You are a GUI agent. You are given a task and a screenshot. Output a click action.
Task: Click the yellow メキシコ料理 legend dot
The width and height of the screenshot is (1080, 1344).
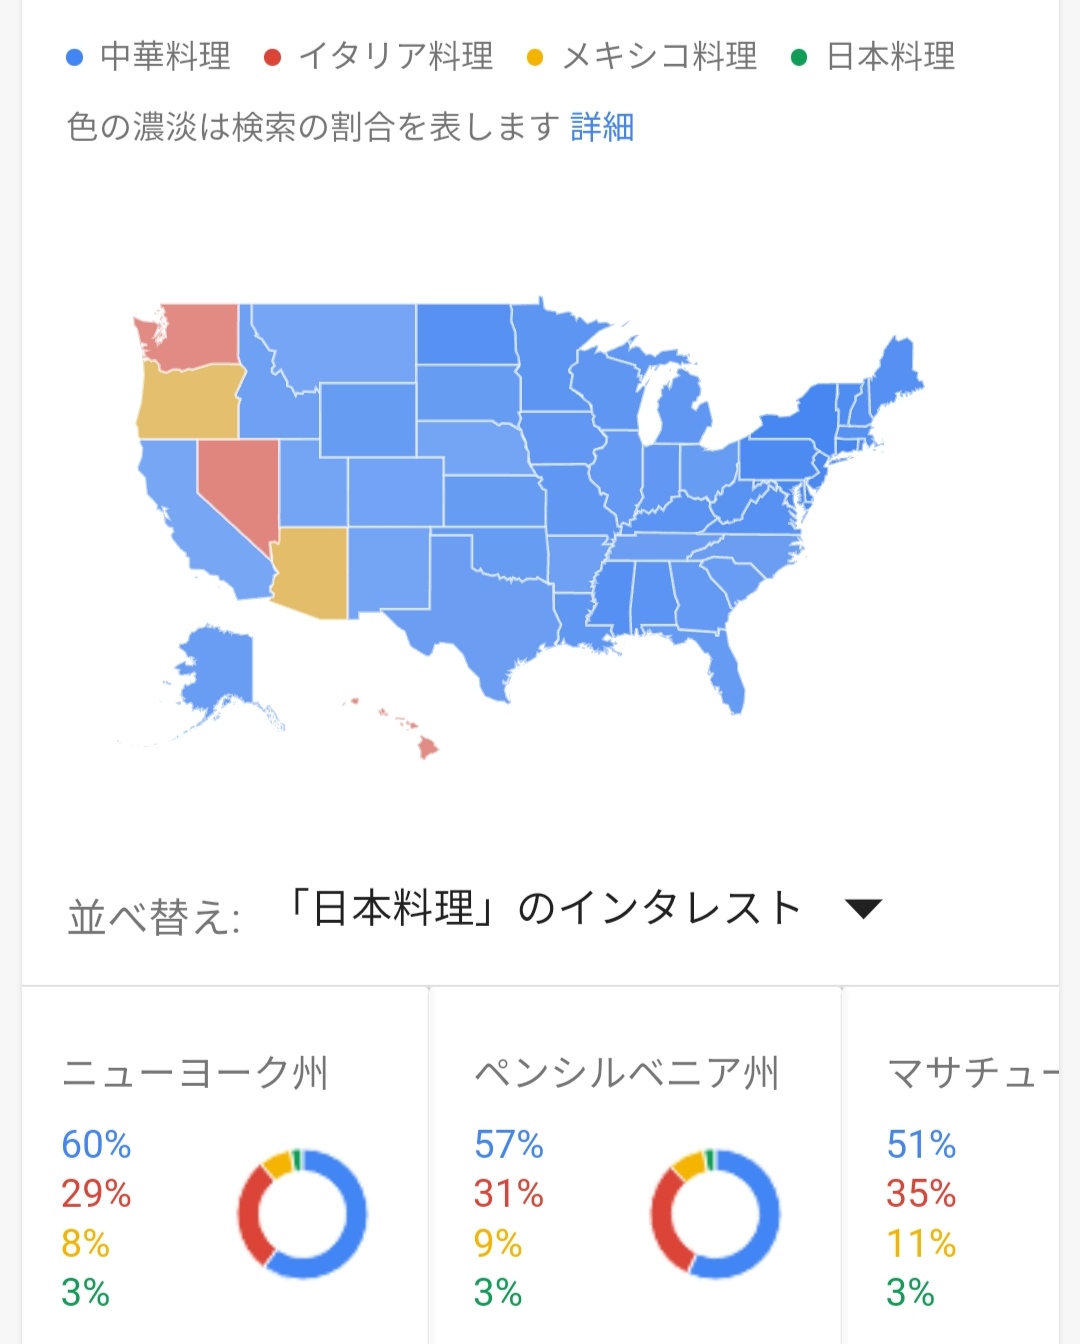tap(535, 57)
